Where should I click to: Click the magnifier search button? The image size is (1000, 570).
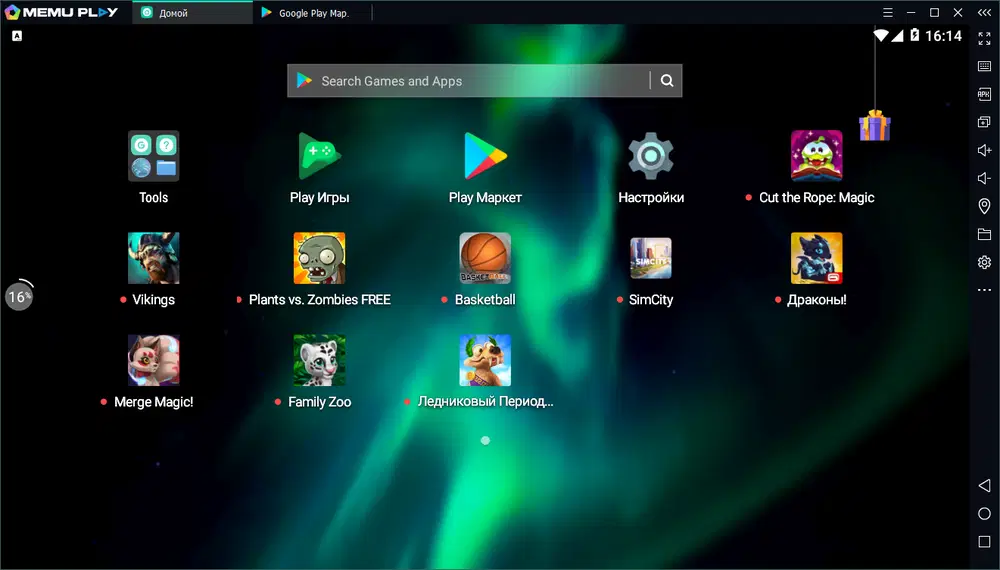click(x=666, y=80)
